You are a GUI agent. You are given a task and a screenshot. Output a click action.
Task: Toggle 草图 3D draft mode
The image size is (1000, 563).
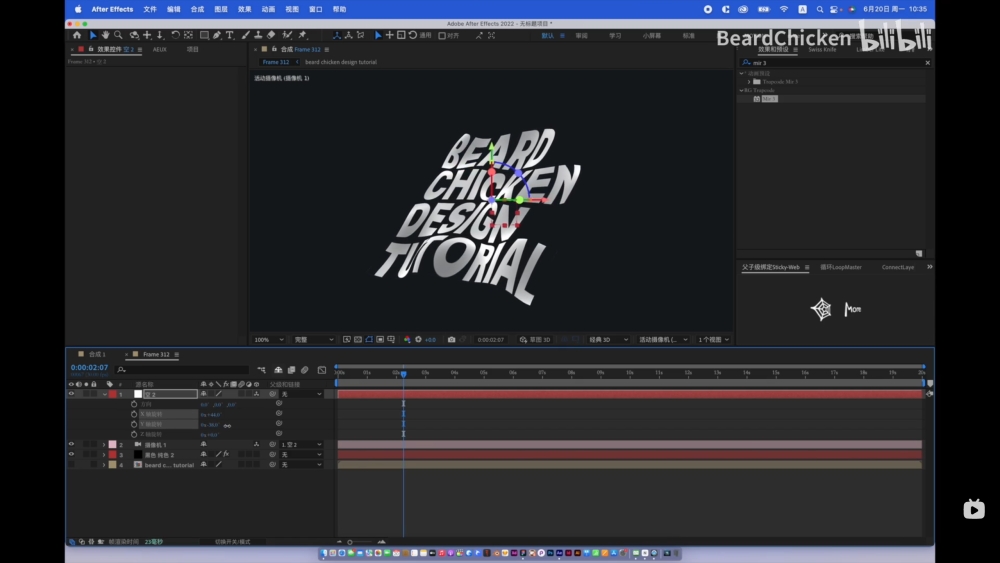click(x=534, y=340)
